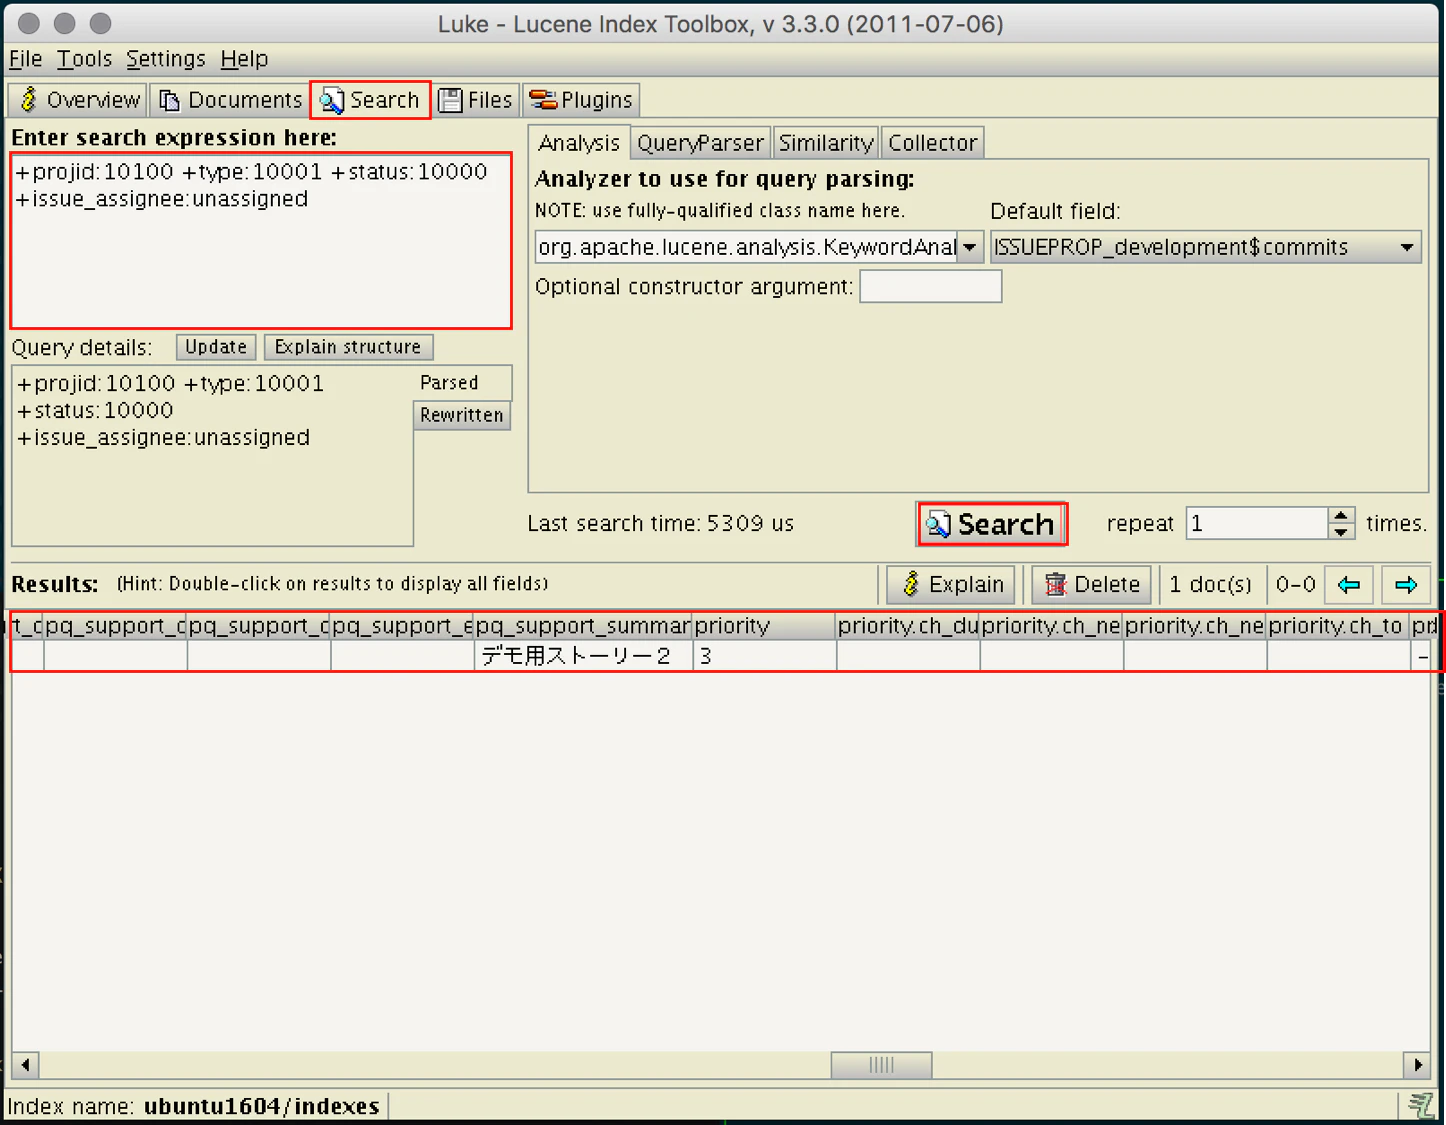Switch to the Documents tab

(x=230, y=100)
